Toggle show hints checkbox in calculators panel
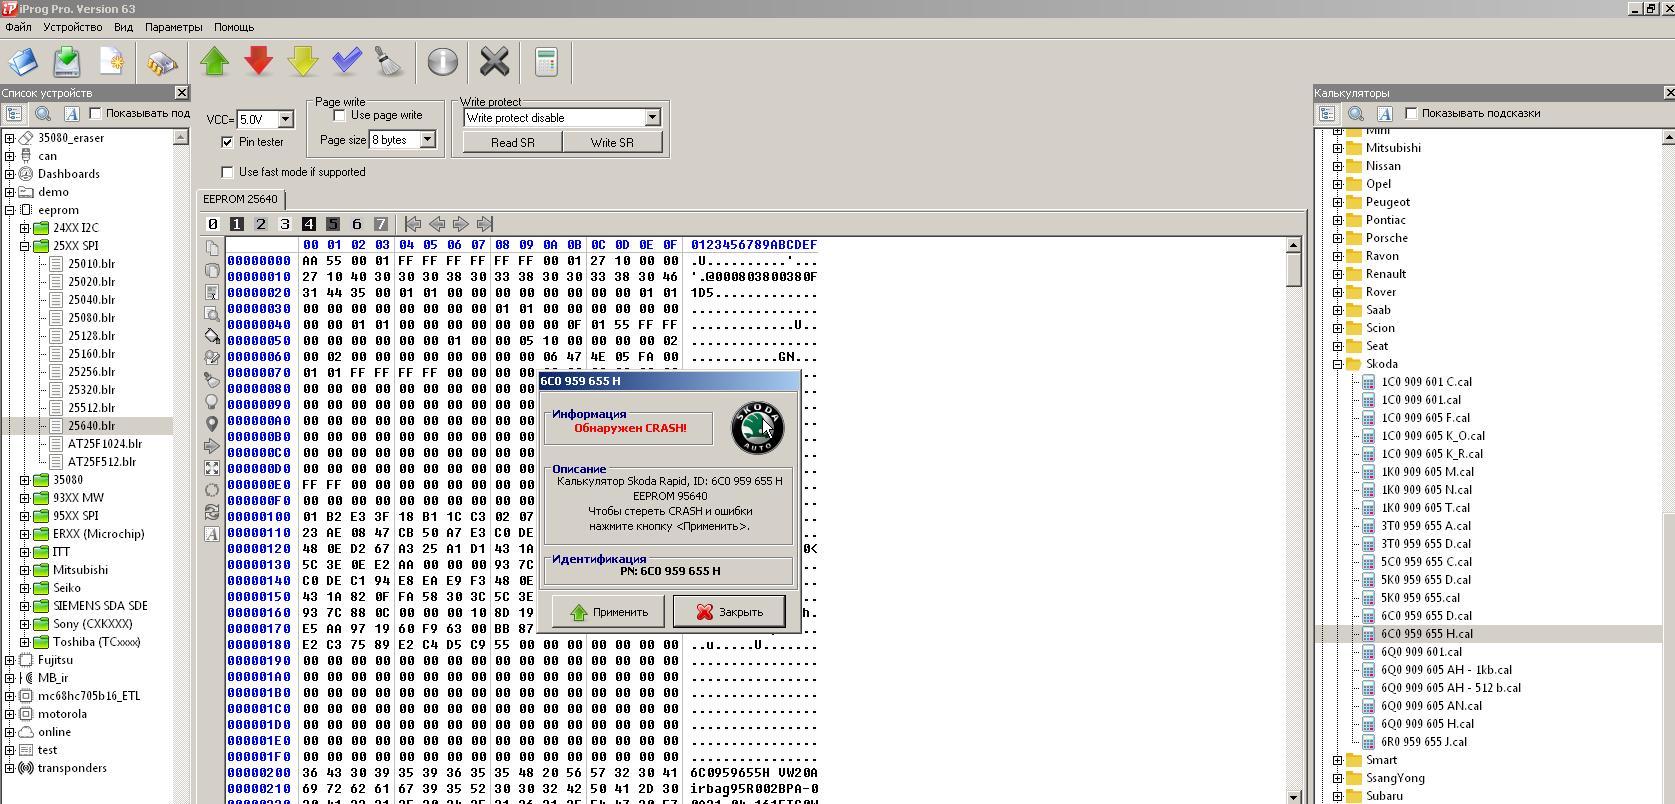The width and height of the screenshot is (1675, 804). (1411, 113)
